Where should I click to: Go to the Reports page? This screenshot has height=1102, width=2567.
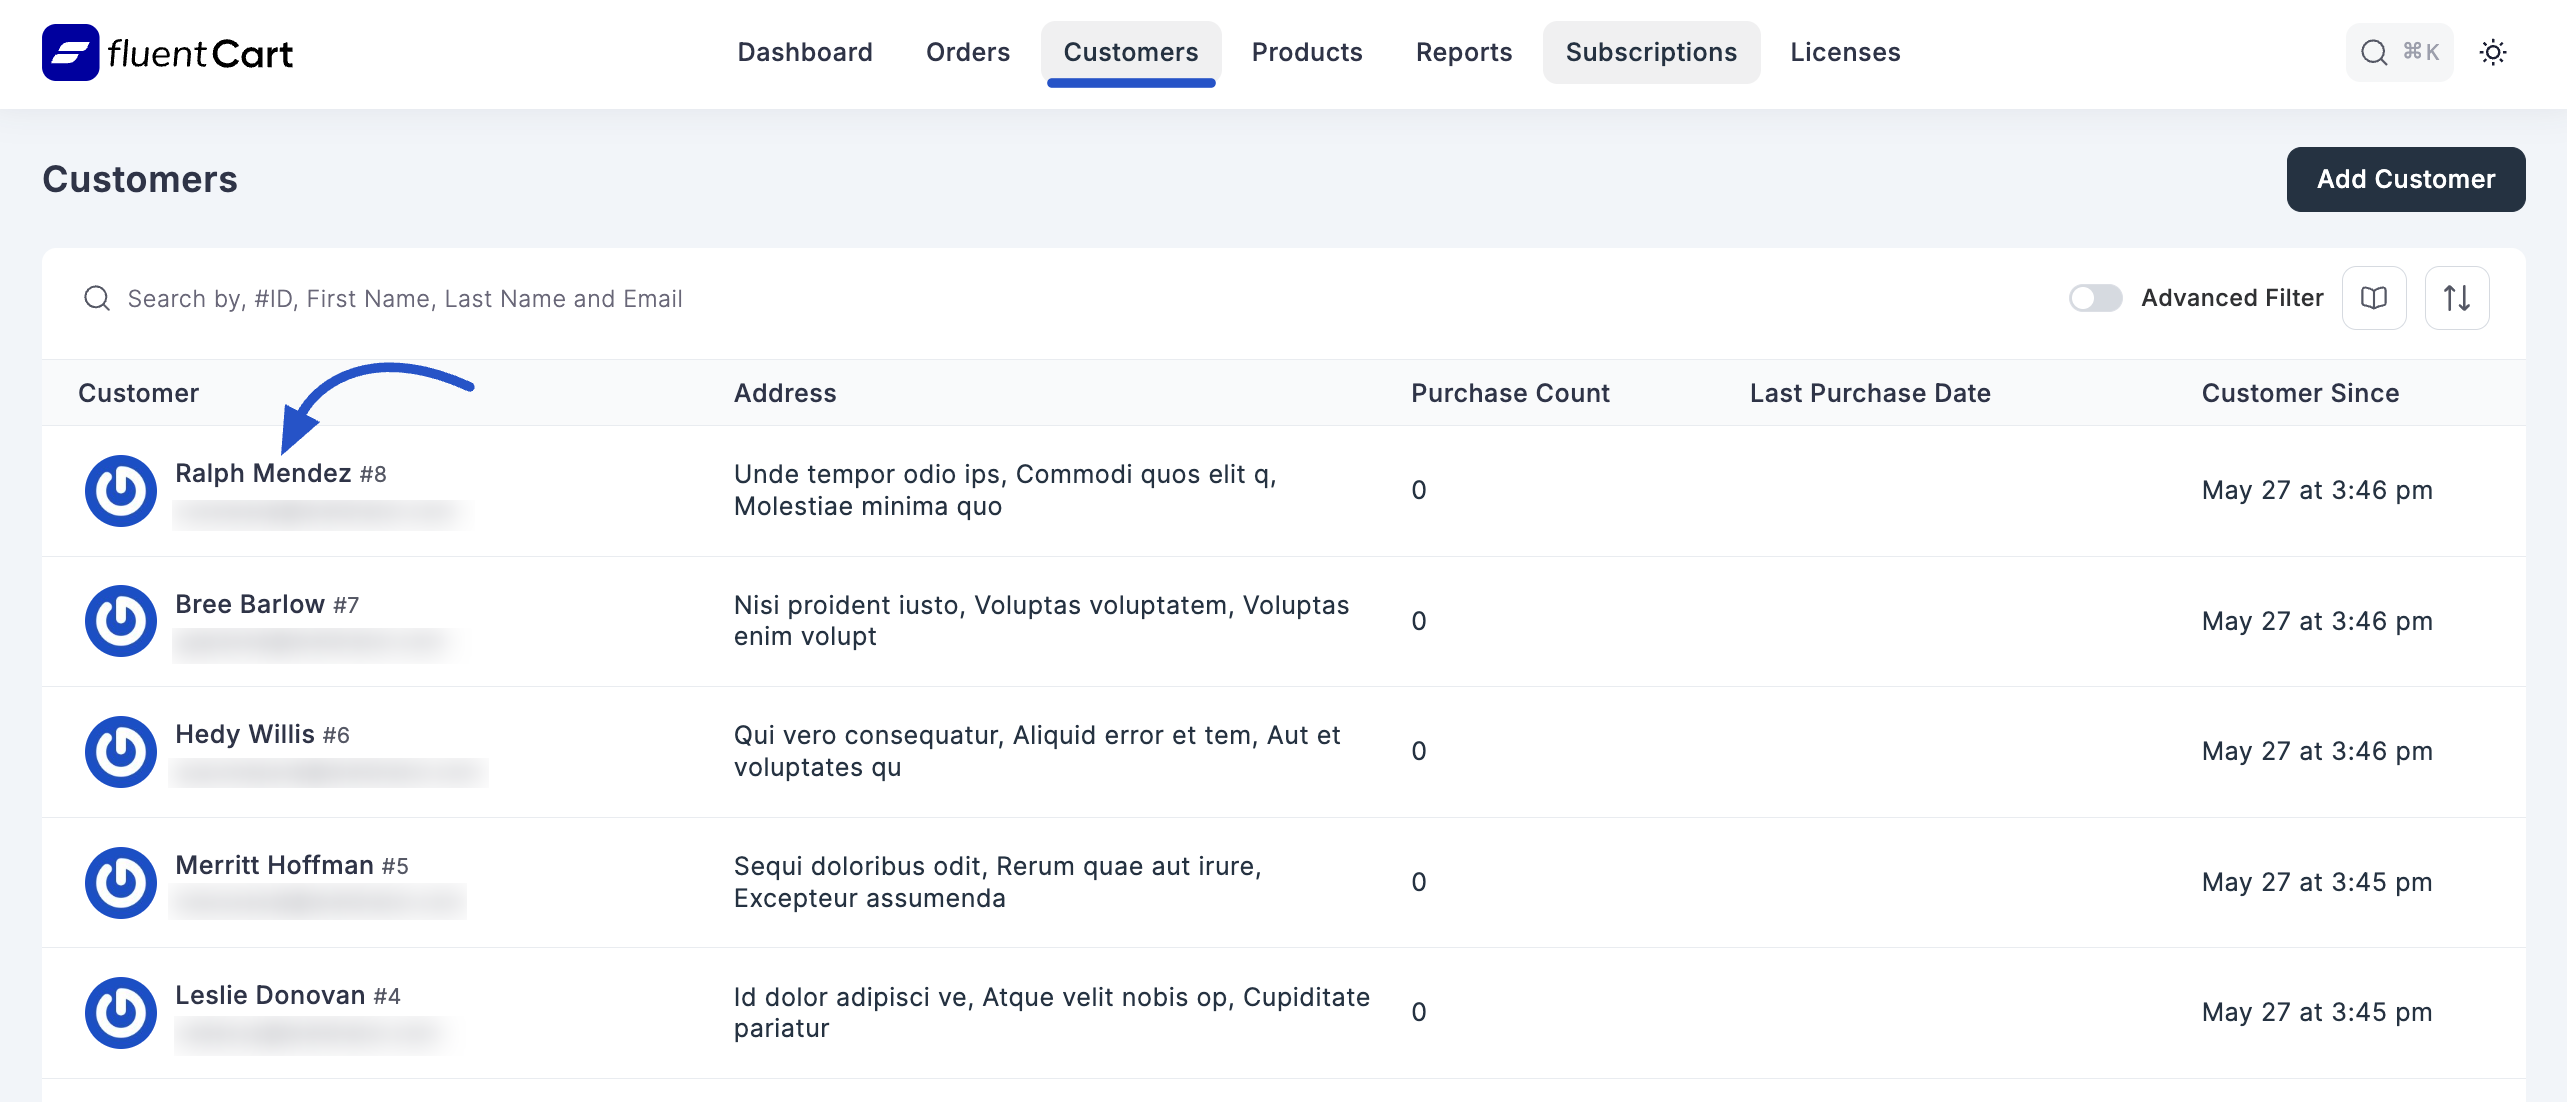(x=1463, y=52)
